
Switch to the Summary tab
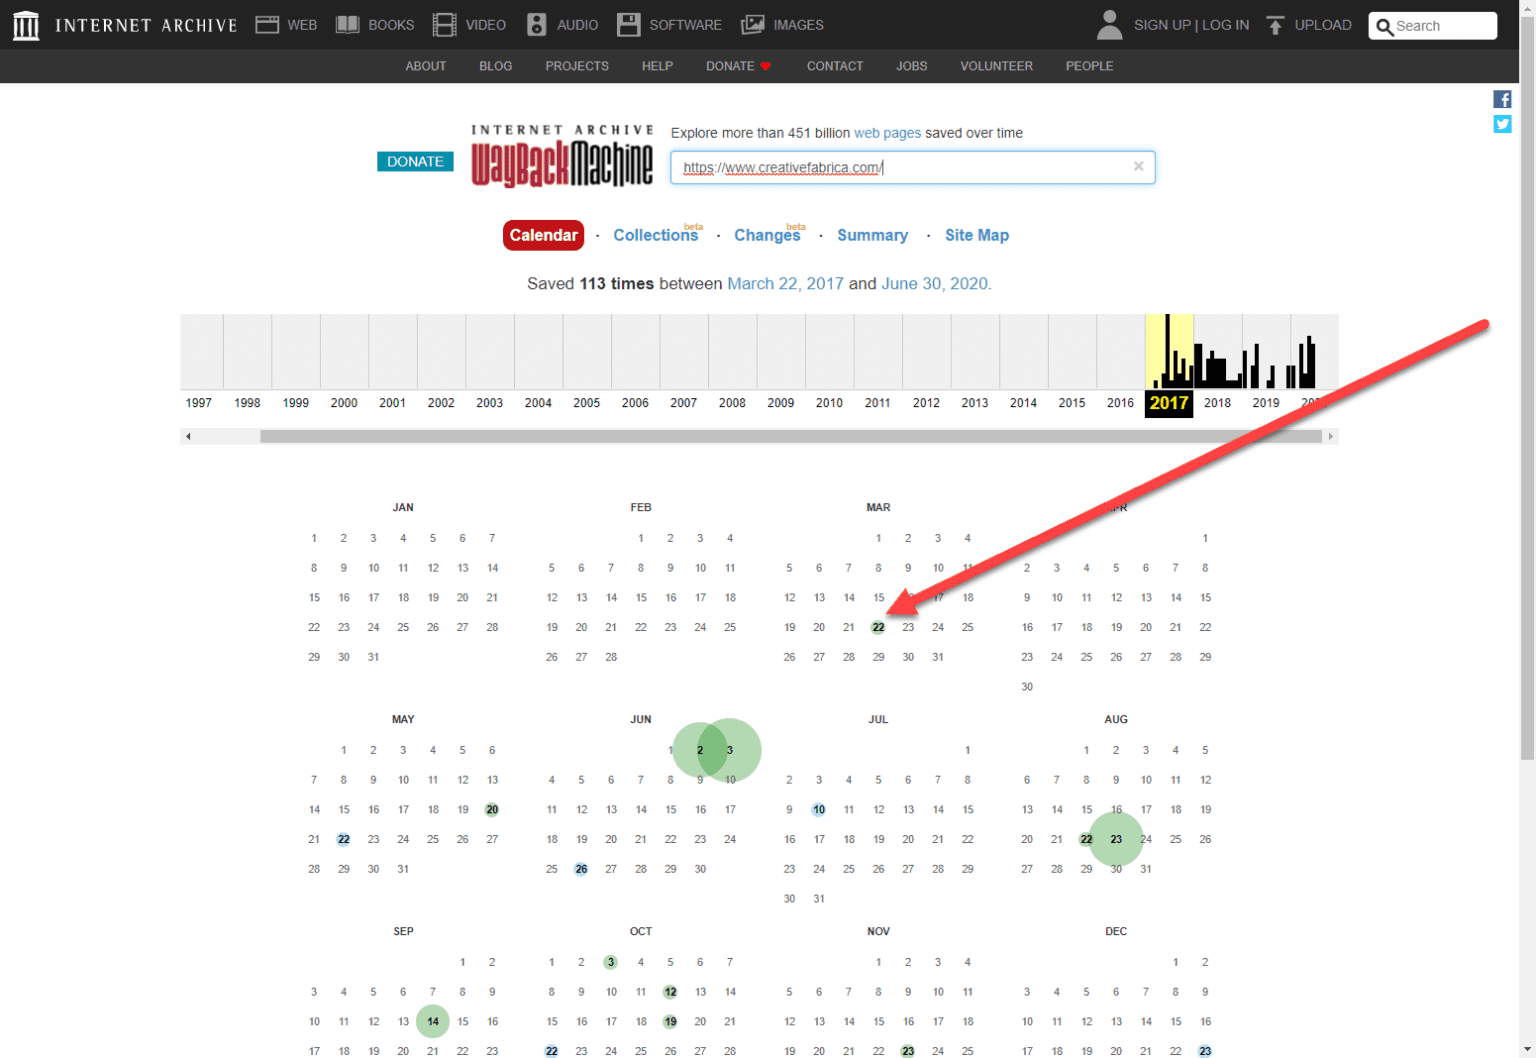872,235
